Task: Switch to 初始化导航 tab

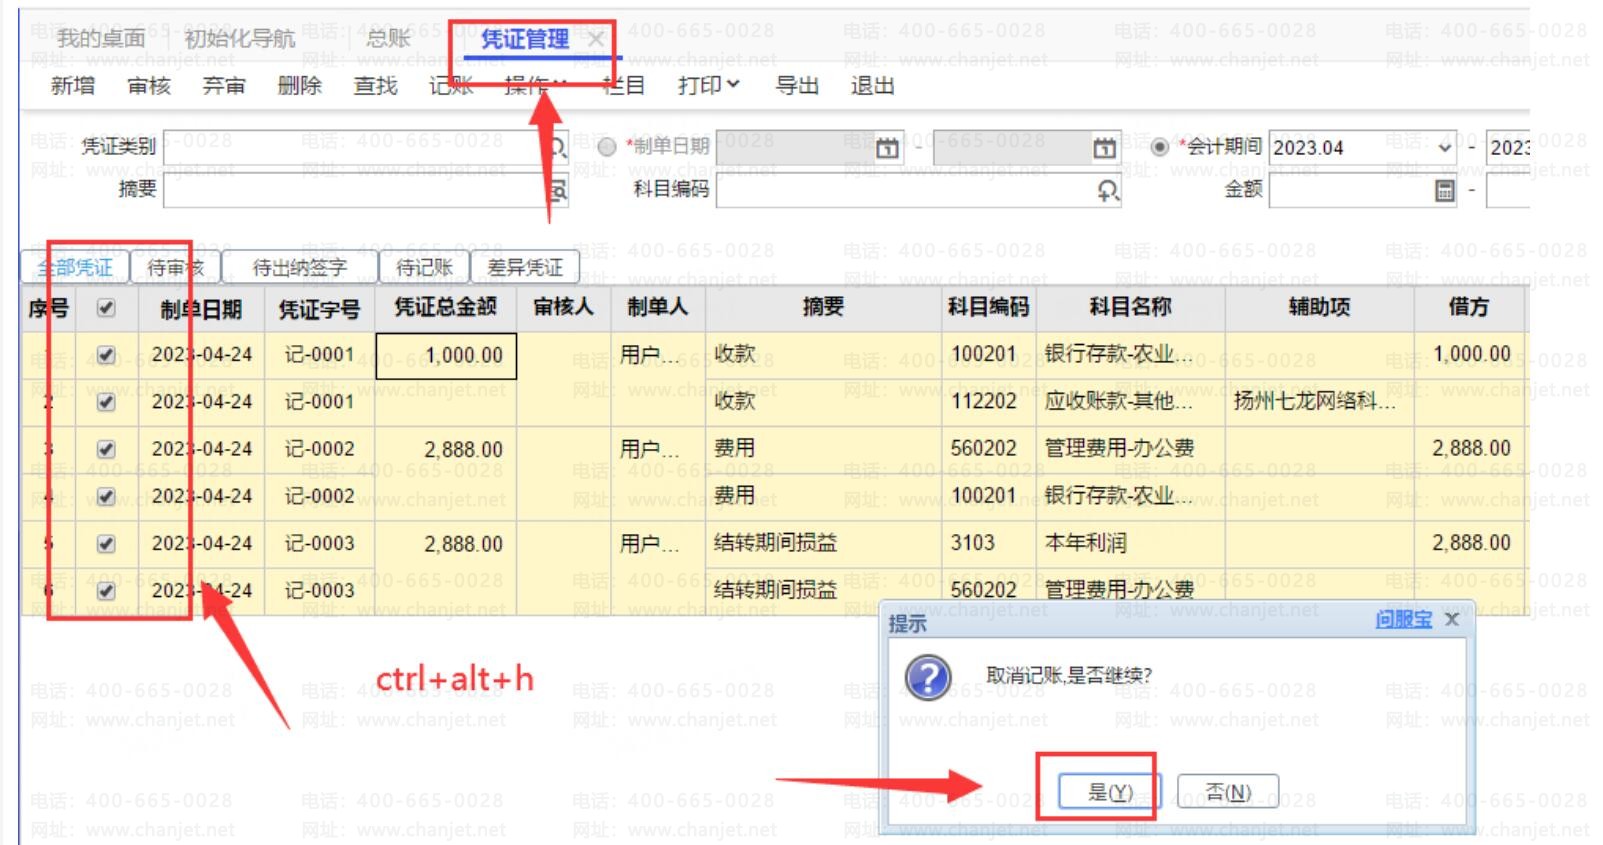Action: coord(240,39)
